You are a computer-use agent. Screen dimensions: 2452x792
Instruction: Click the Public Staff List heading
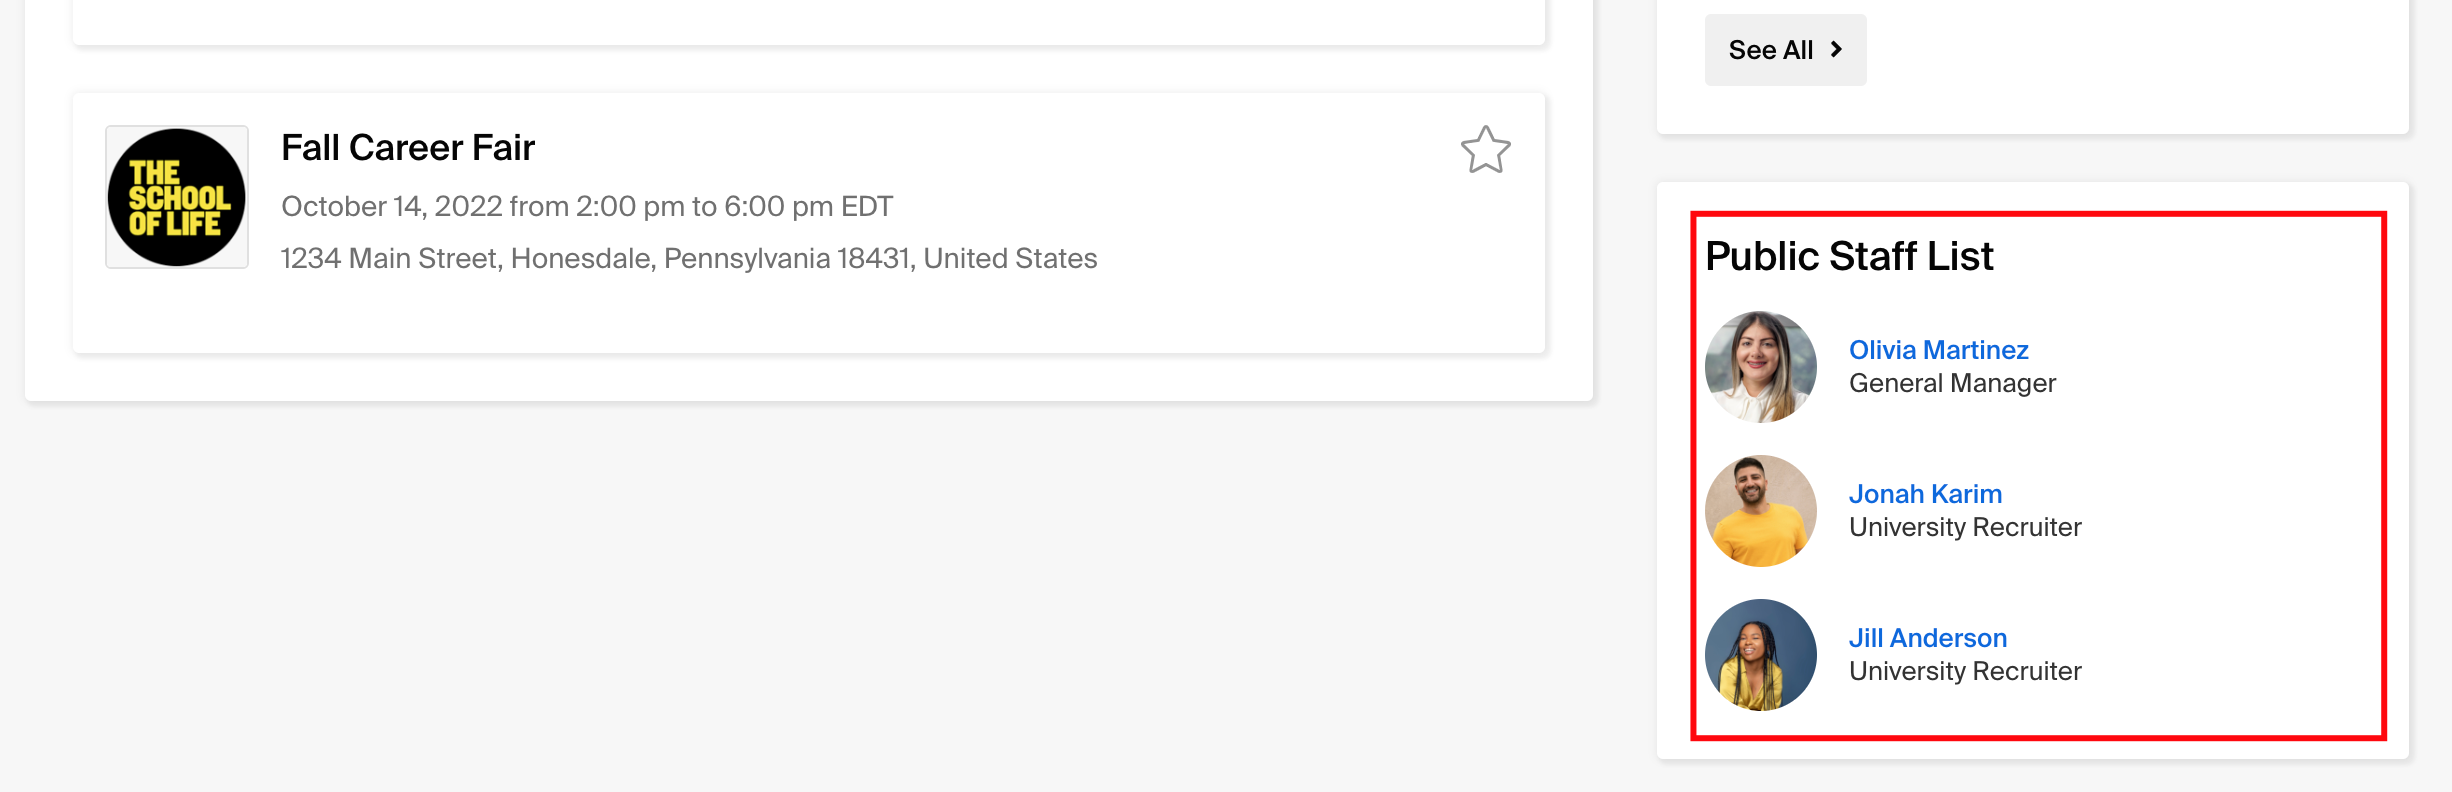[1849, 255]
